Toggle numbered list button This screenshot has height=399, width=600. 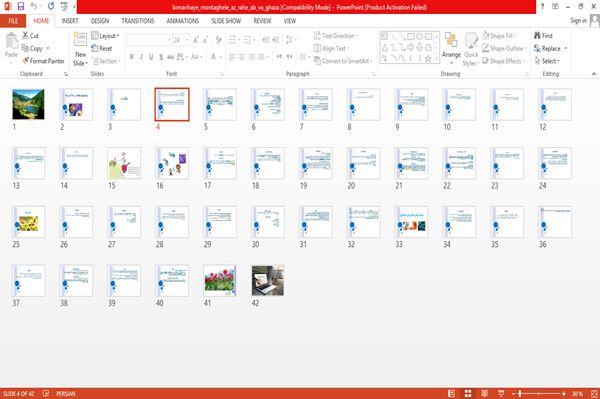[246, 40]
